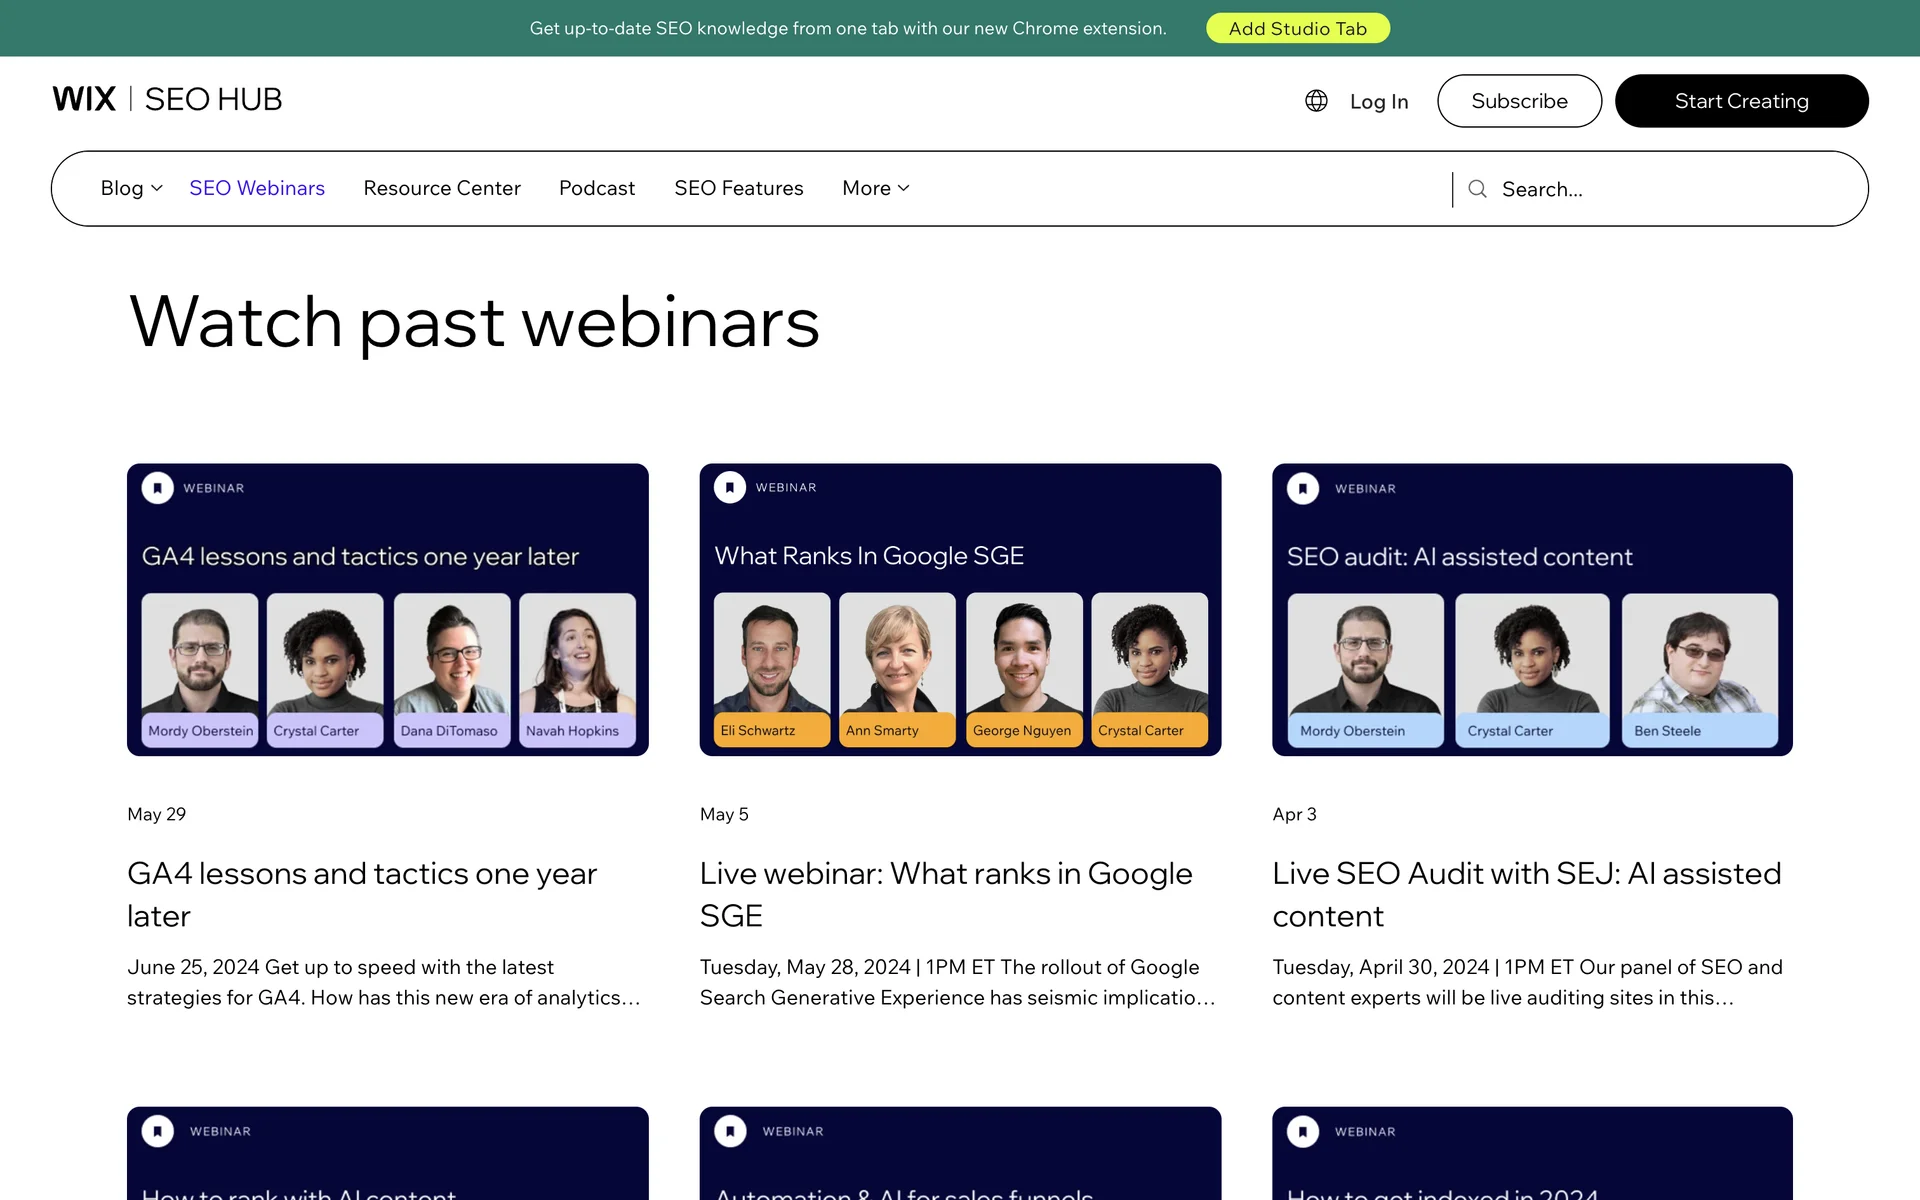
Task: Click bookmark icon on Google SGE card
Action: [x=730, y=487]
